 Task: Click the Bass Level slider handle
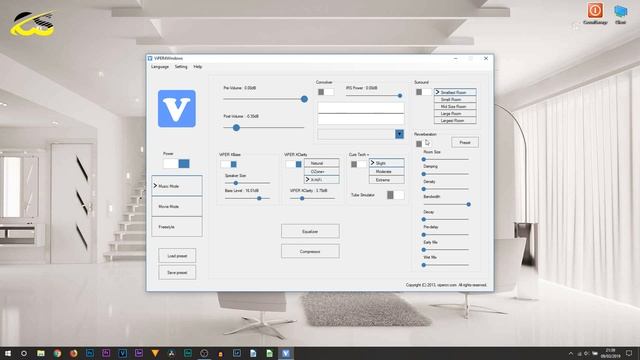point(259,198)
